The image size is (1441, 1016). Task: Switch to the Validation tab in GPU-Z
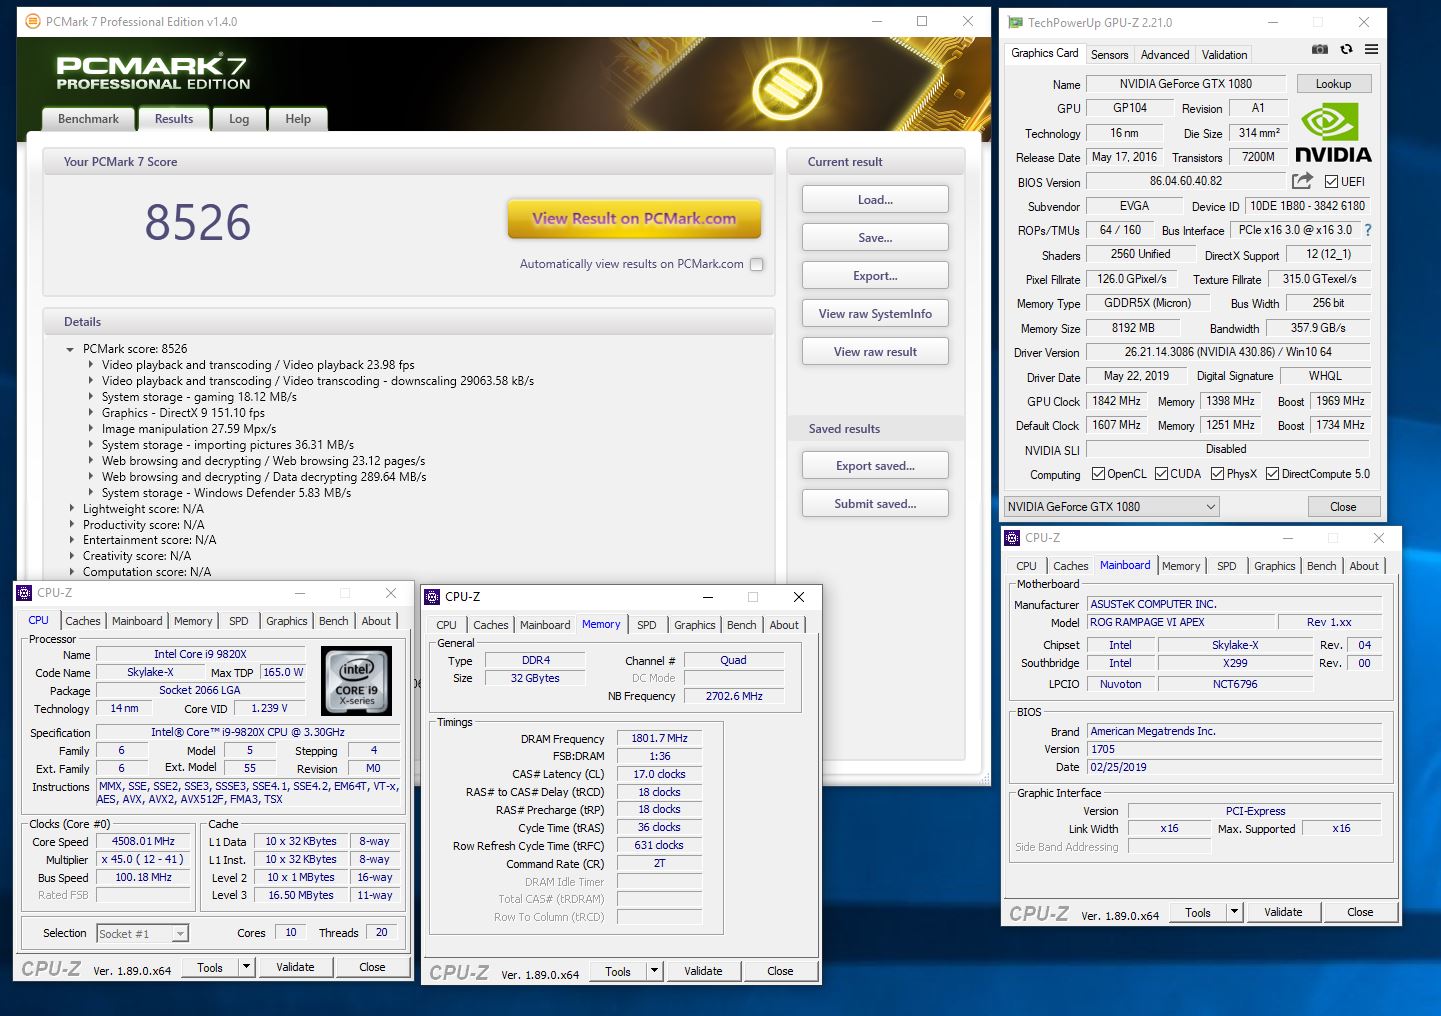(x=1224, y=55)
